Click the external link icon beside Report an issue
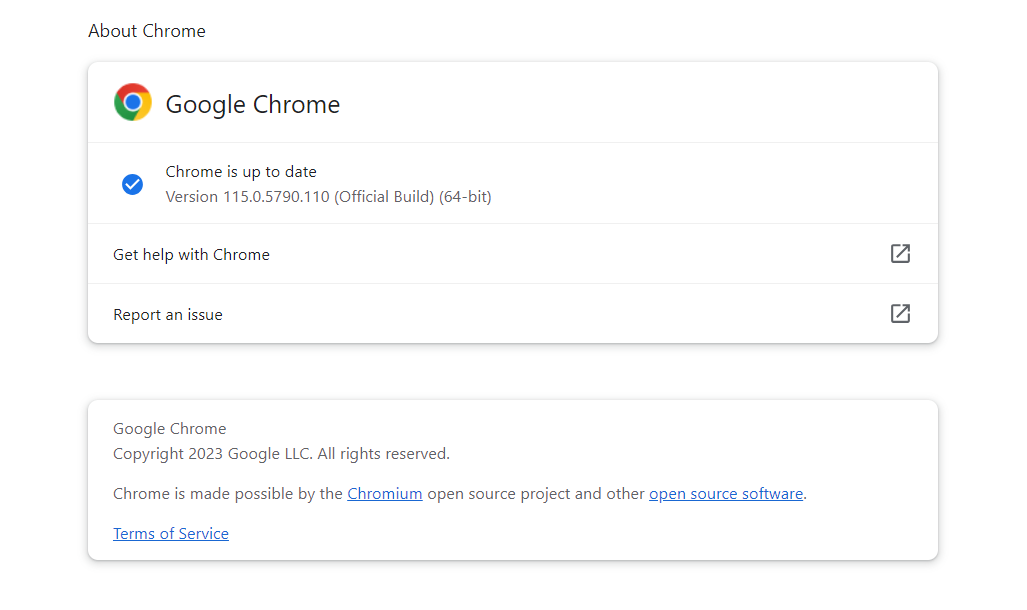1027x610 pixels. 900,313
